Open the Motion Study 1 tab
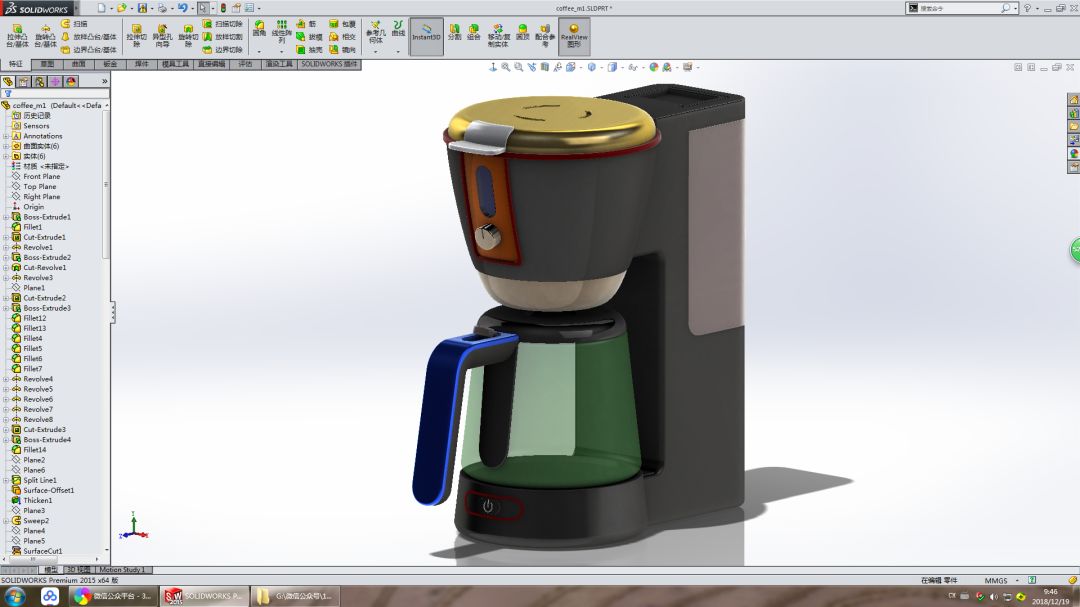The height and width of the screenshot is (607, 1080). click(x=122, y=570)
